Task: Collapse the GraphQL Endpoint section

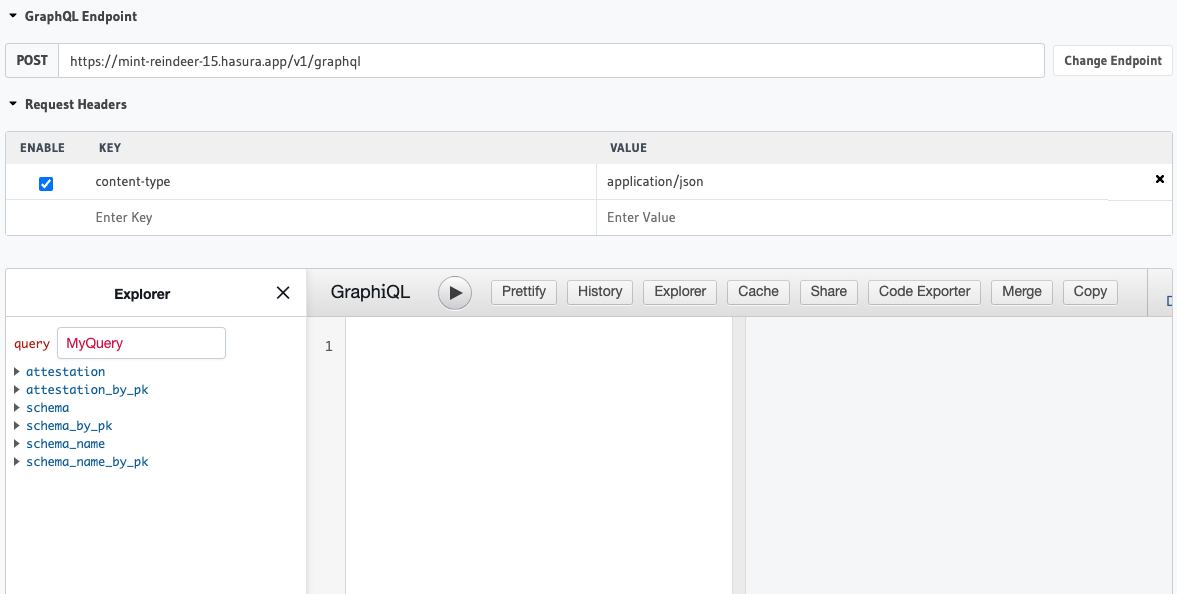Action: pos(13,17)
